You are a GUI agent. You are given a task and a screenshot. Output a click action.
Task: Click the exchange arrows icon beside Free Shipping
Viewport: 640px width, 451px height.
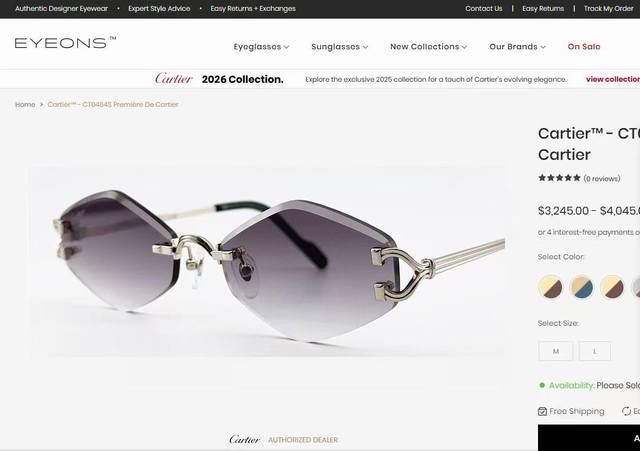[626, 411]
